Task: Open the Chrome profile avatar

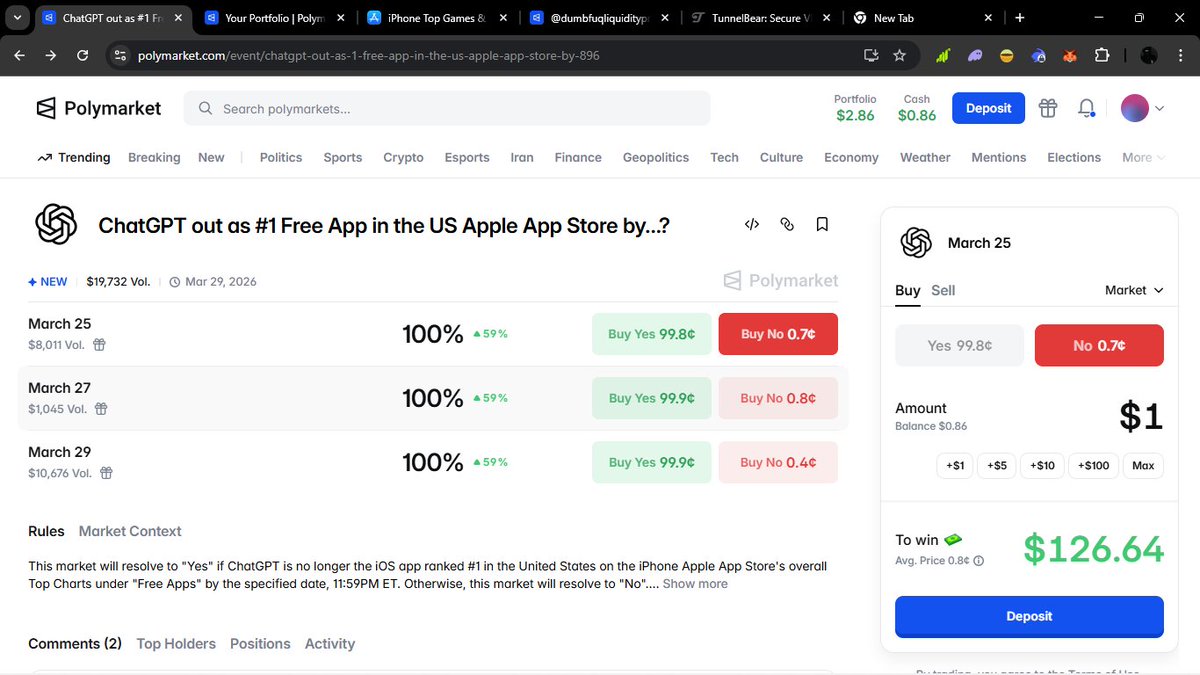Action: [x=1149, y=56]
